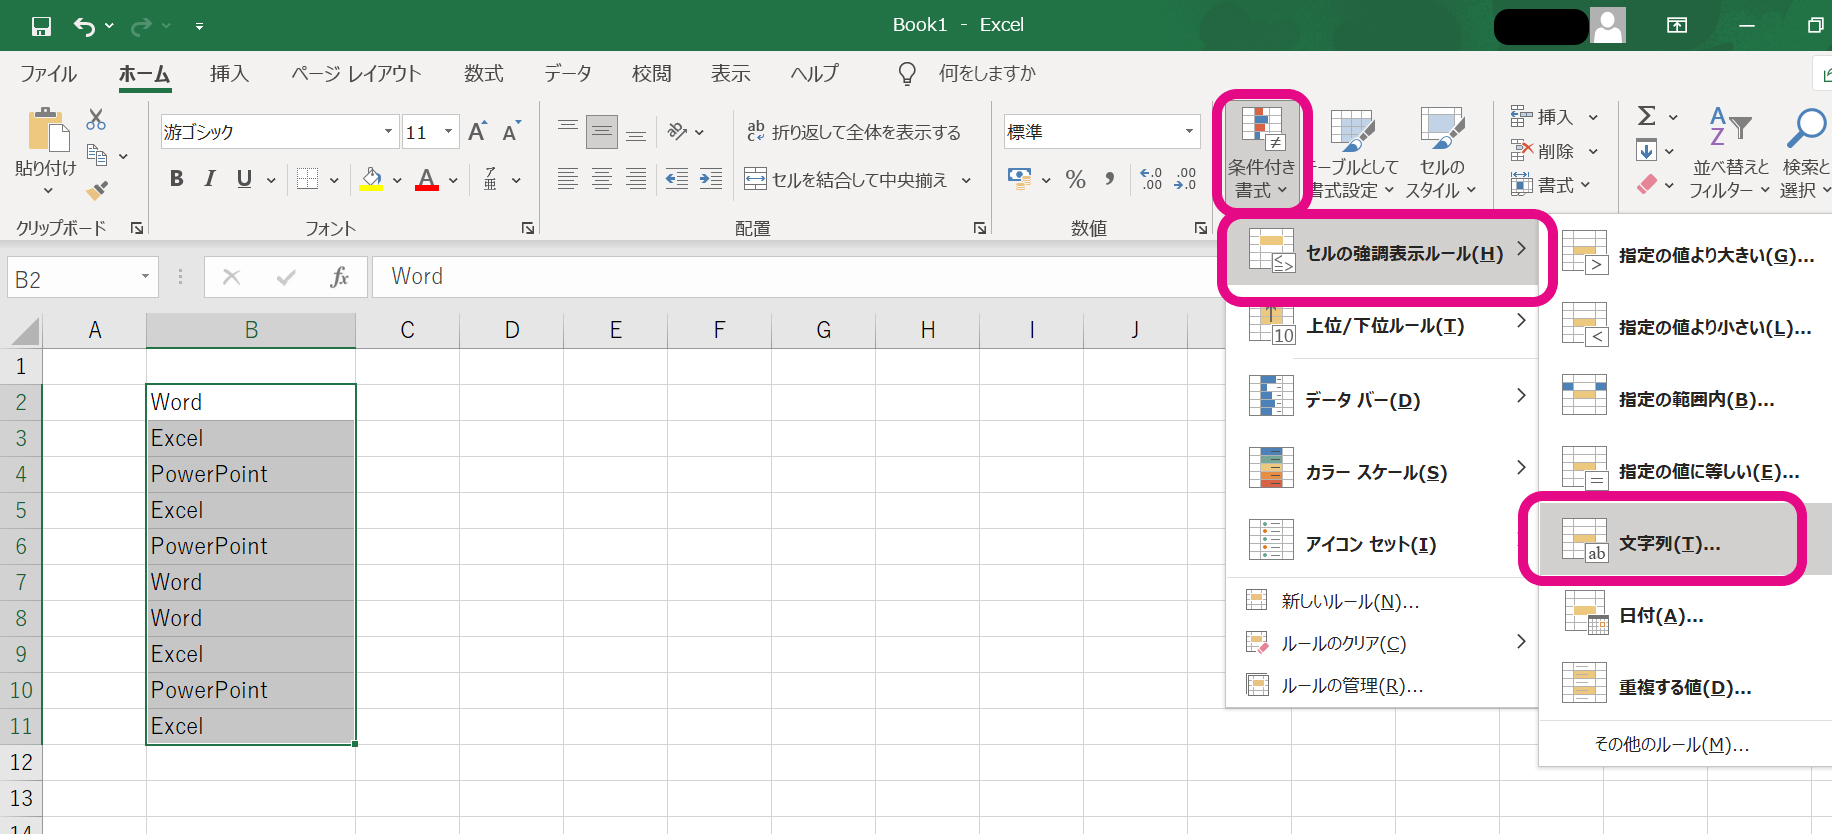Toggle middle vertical alignment
This screenshot has height=834, width=1832.
pos(602,131)
